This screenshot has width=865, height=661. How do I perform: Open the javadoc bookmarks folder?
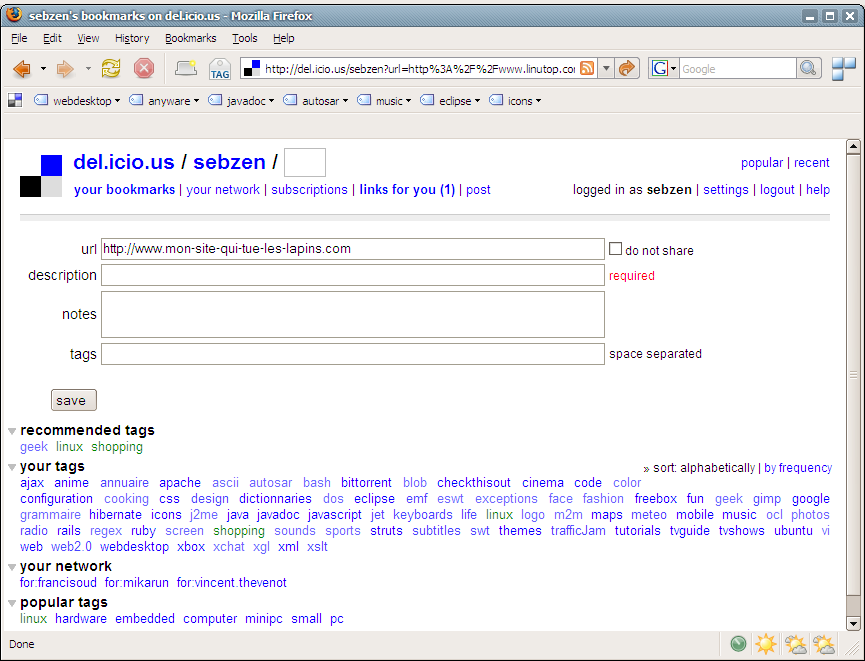coord(241,100)
